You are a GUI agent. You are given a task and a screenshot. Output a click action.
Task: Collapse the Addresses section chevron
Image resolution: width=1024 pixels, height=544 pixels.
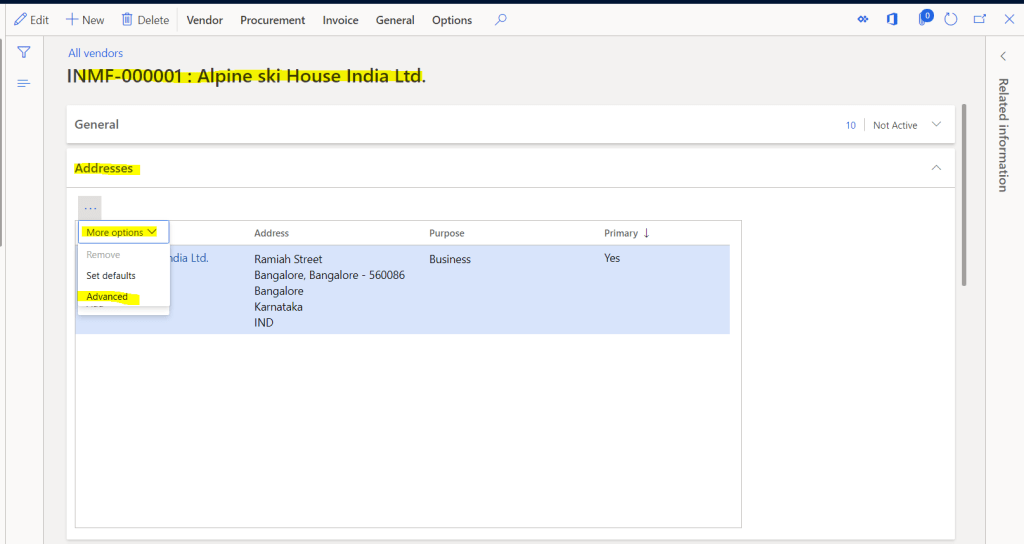coord(936,168)
